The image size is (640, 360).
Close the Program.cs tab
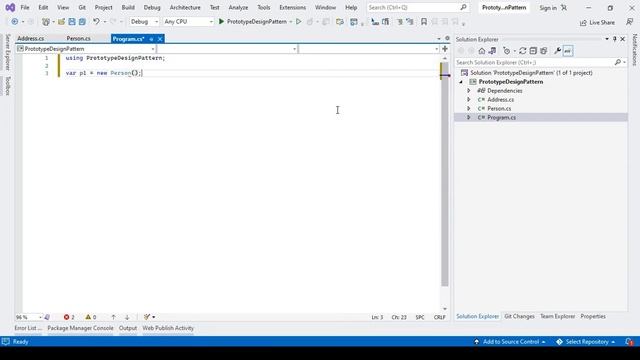[160, 39]
